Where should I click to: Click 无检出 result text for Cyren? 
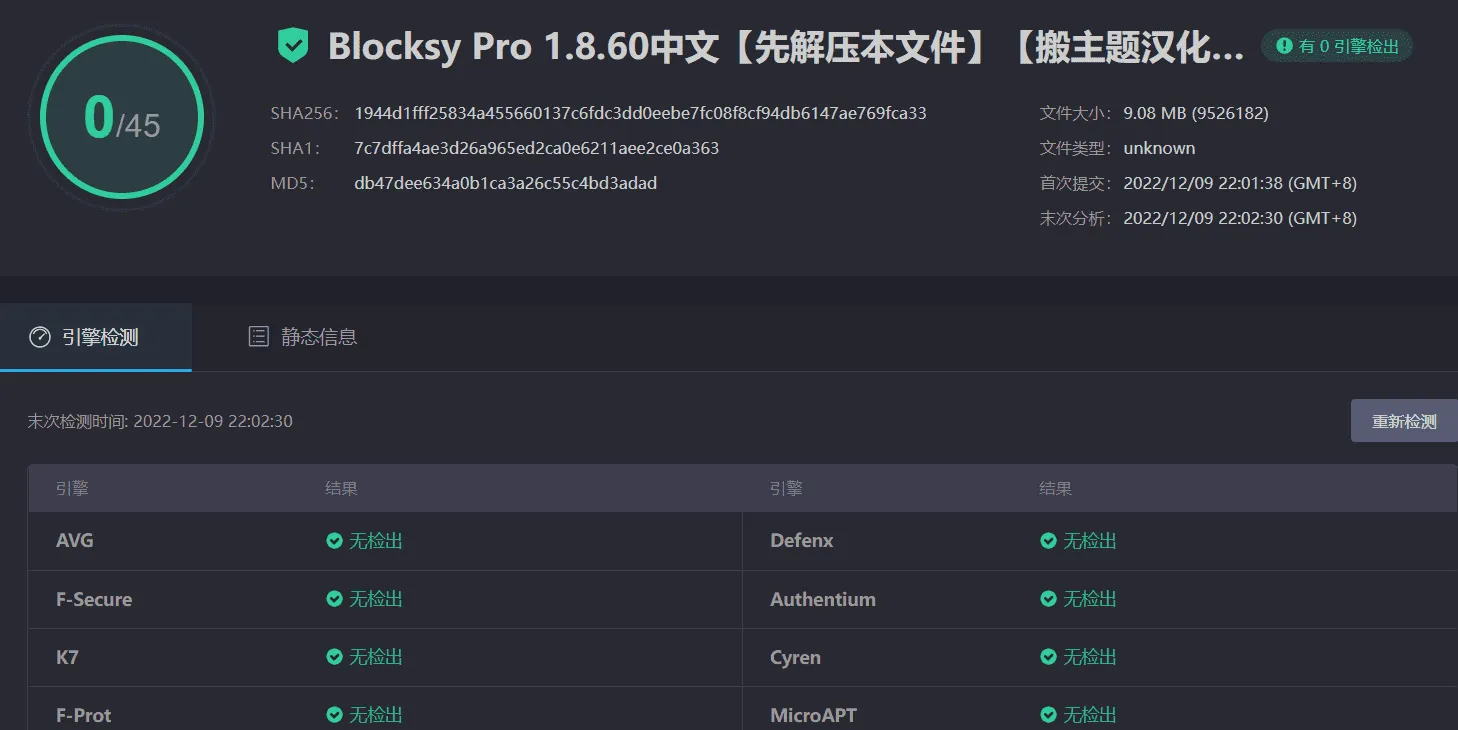click(x=1090, y=657)
